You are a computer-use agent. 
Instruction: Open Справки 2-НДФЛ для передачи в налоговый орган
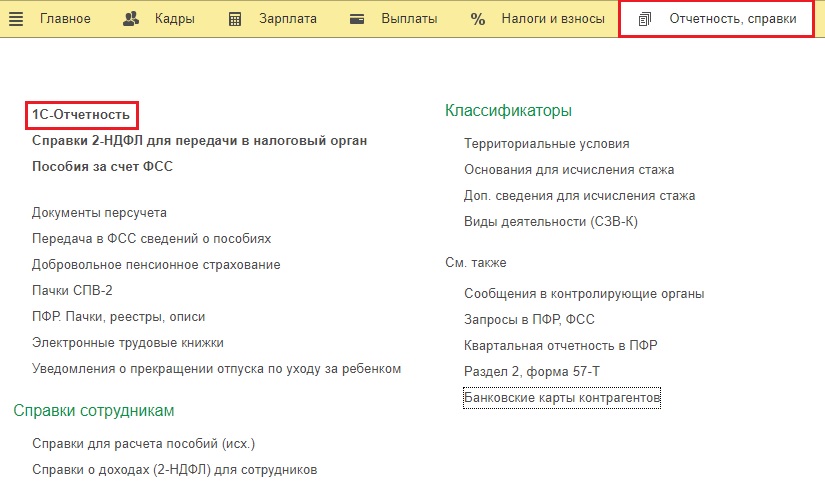tap(199, 141)
